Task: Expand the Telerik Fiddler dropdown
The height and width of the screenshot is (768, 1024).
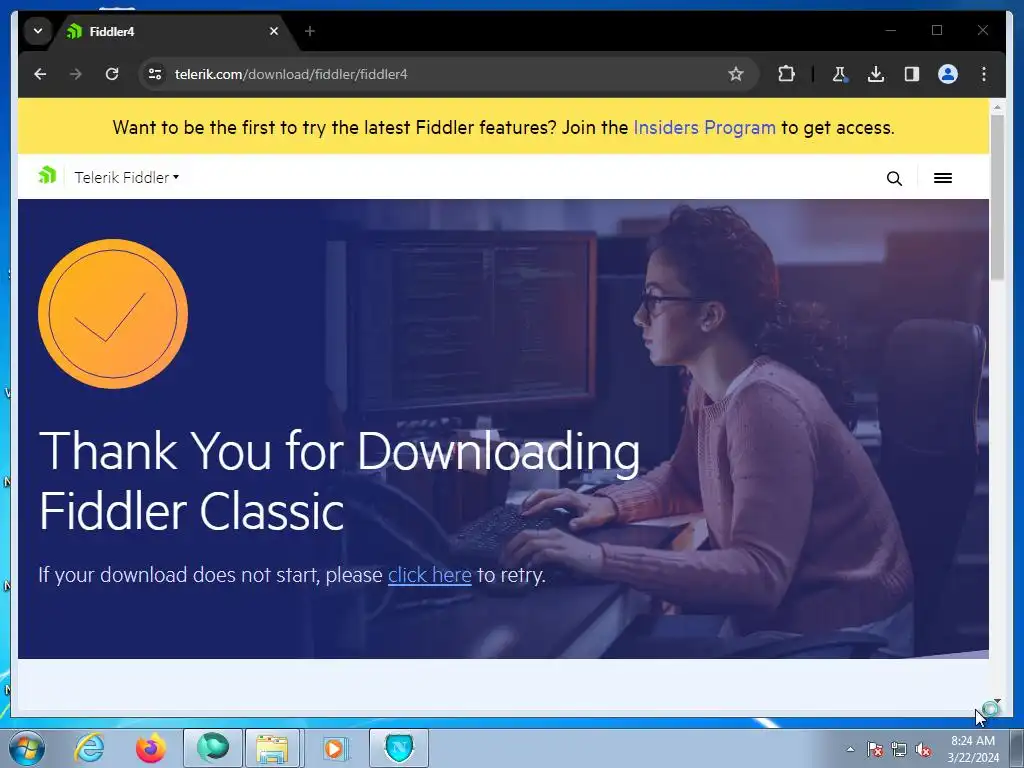Action: pyautogui.click(x=127, y=177)
